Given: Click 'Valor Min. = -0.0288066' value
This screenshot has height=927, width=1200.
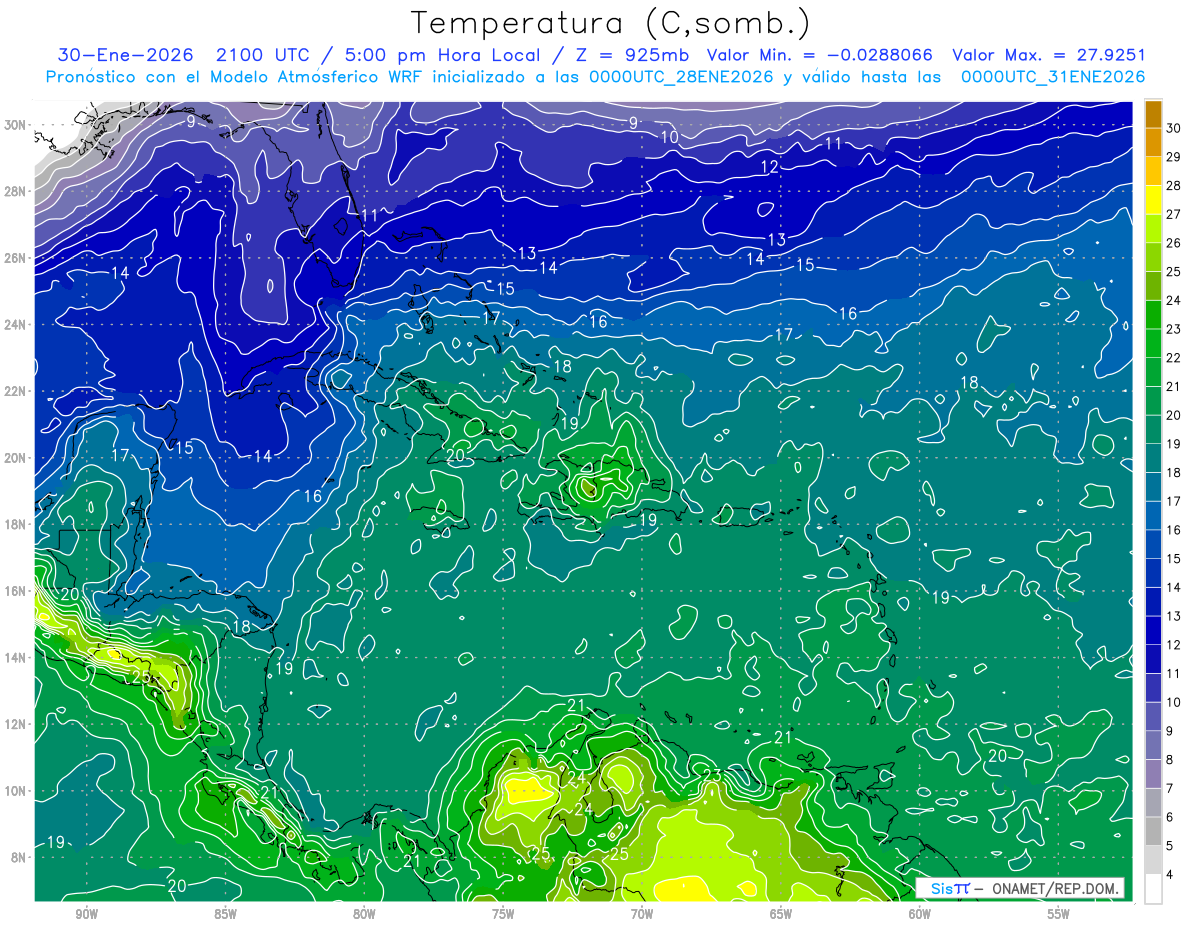Looking at the screenshot, I should coord(821,55).
